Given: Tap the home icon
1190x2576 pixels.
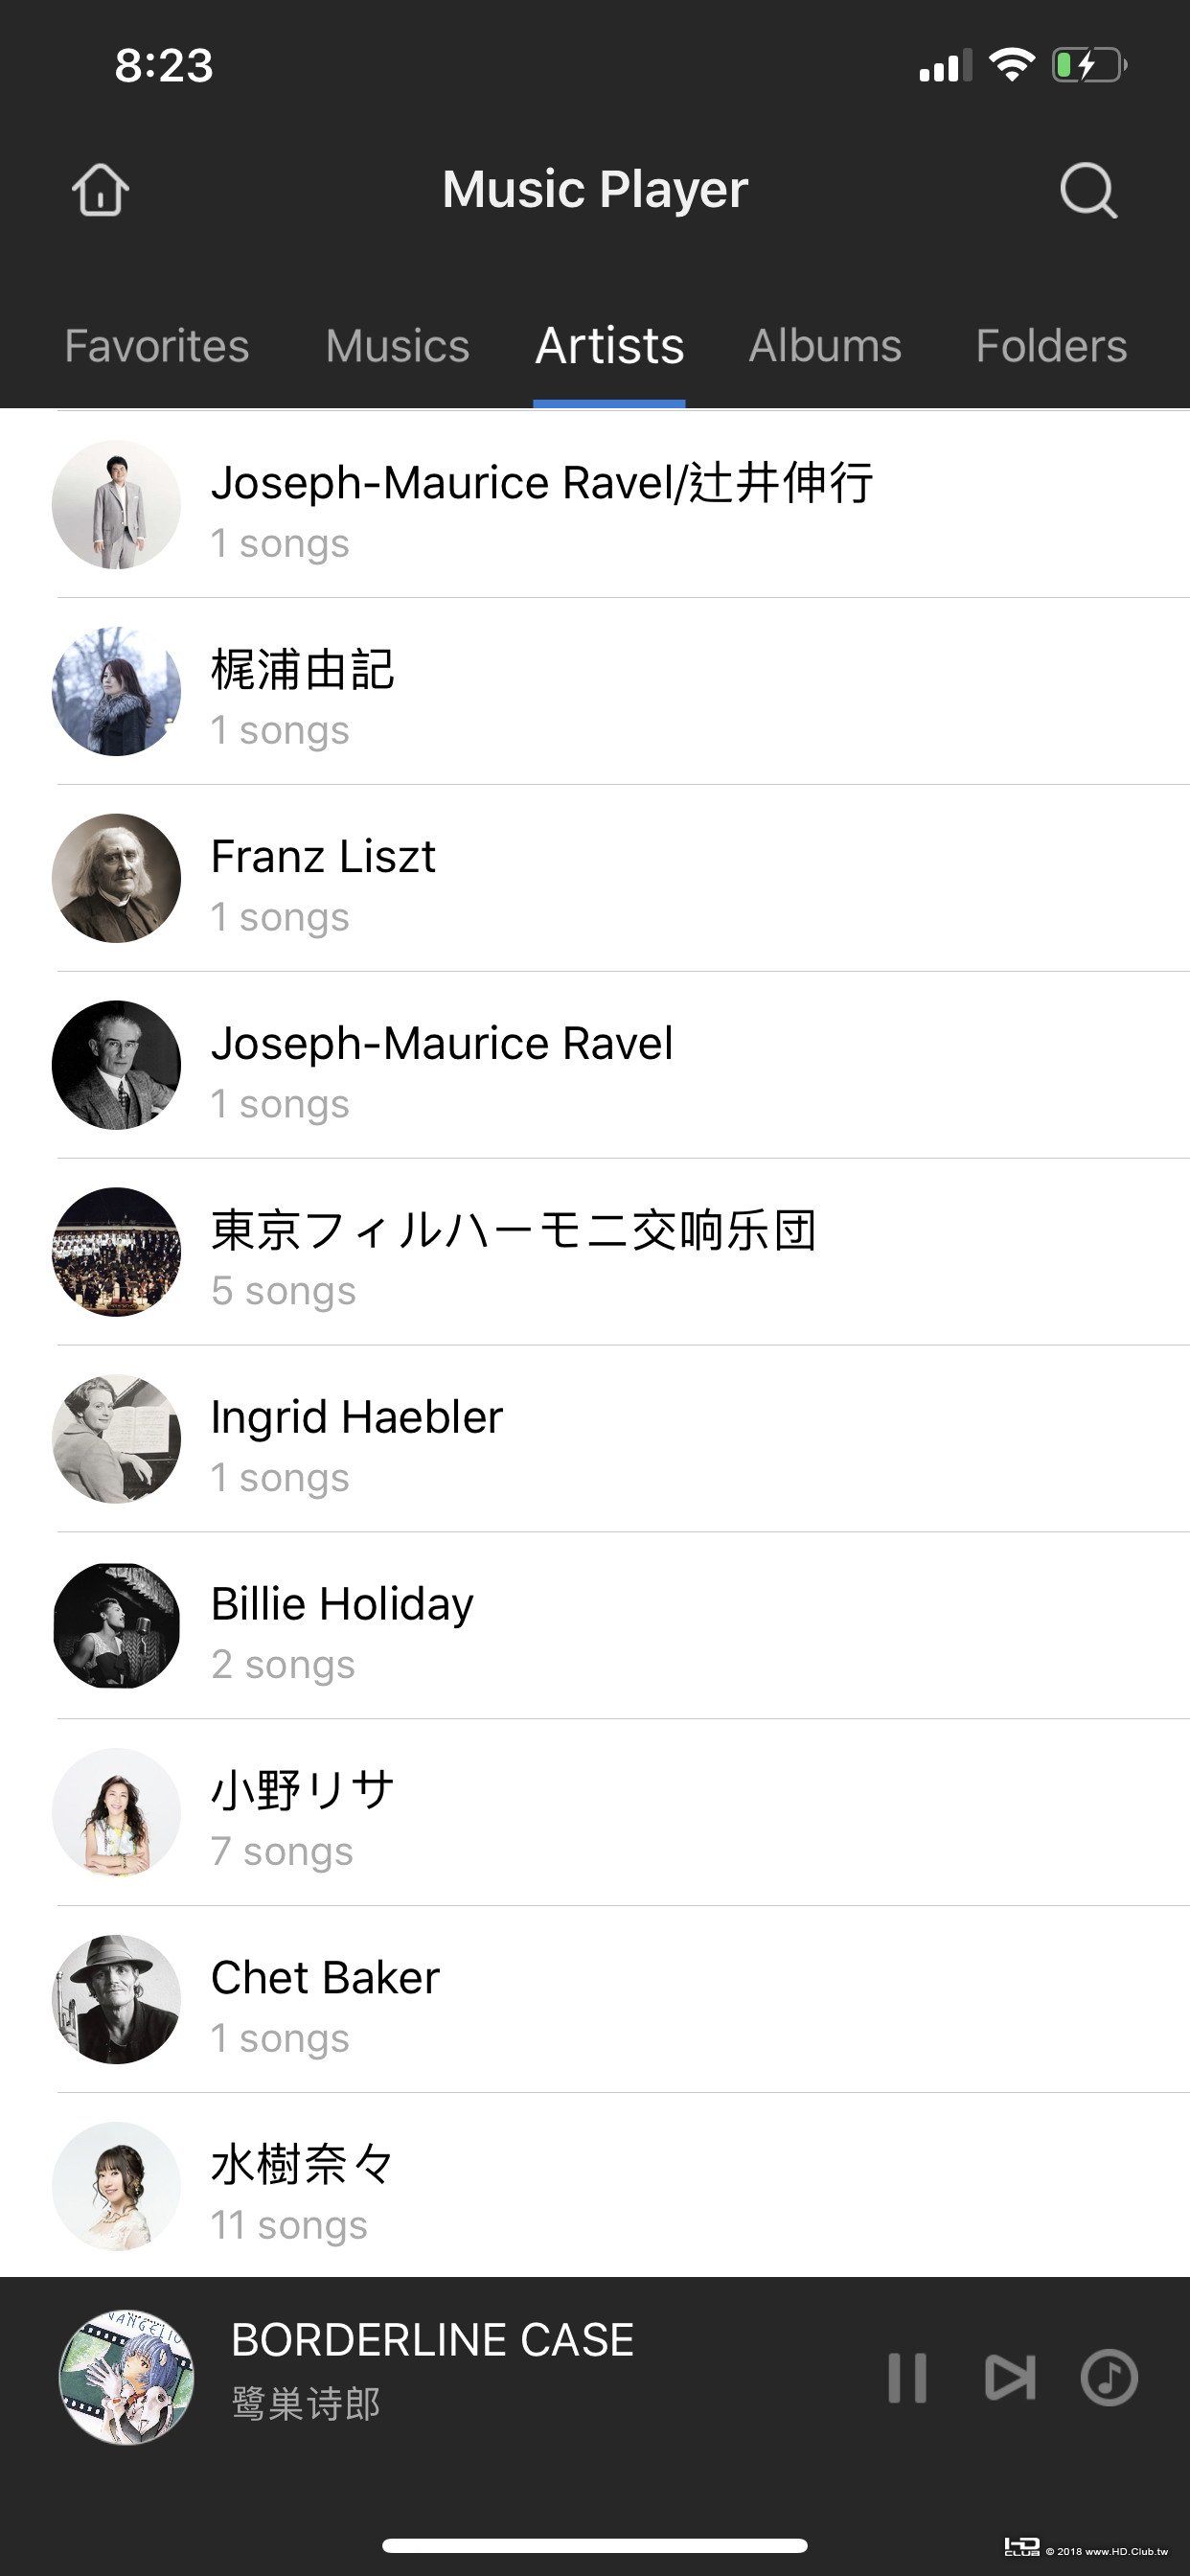Looking at the screenshot, I should (100, 189).
